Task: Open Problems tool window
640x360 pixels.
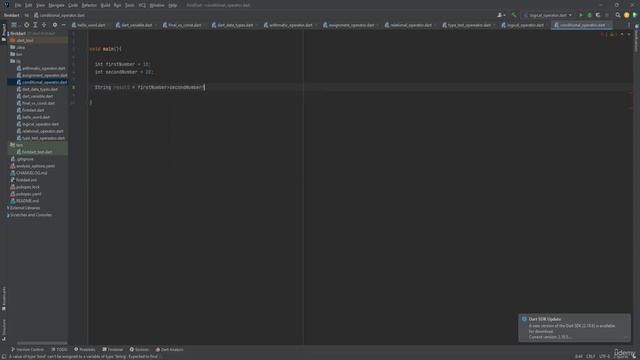Action: (84, 349)
